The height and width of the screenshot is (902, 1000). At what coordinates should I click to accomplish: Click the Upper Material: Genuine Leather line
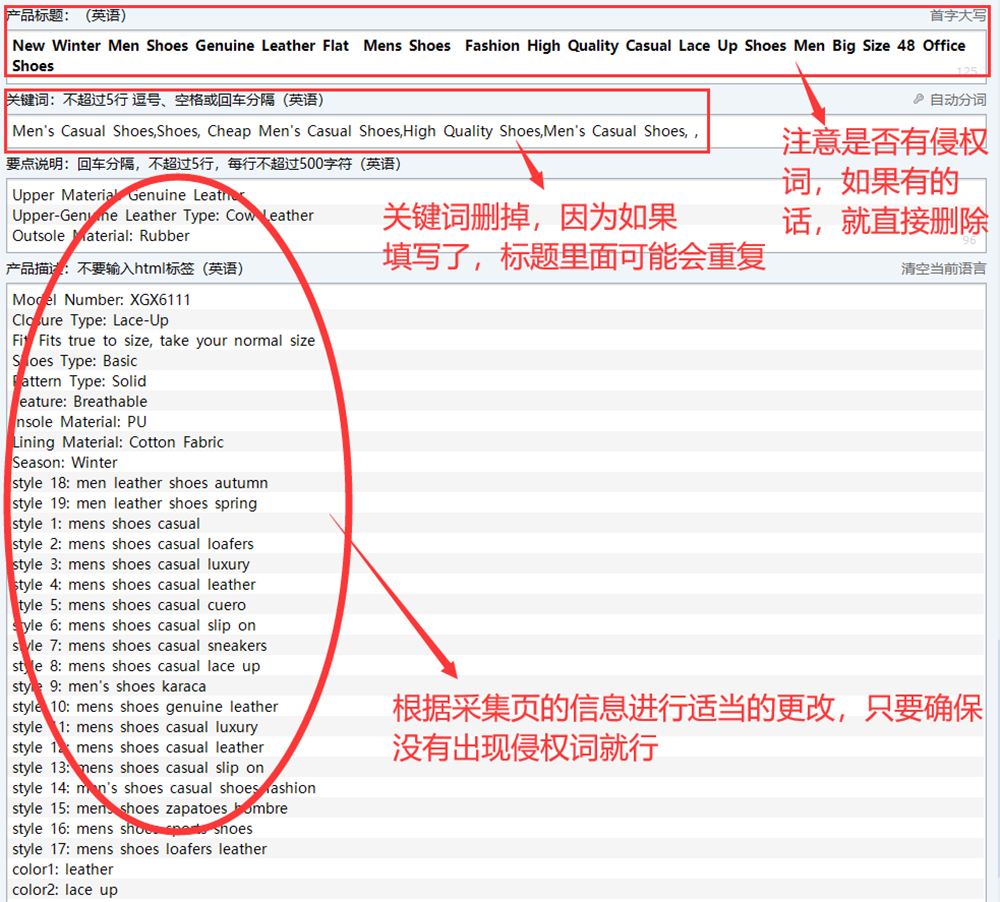pyautogui.click(x=128, y=196)
